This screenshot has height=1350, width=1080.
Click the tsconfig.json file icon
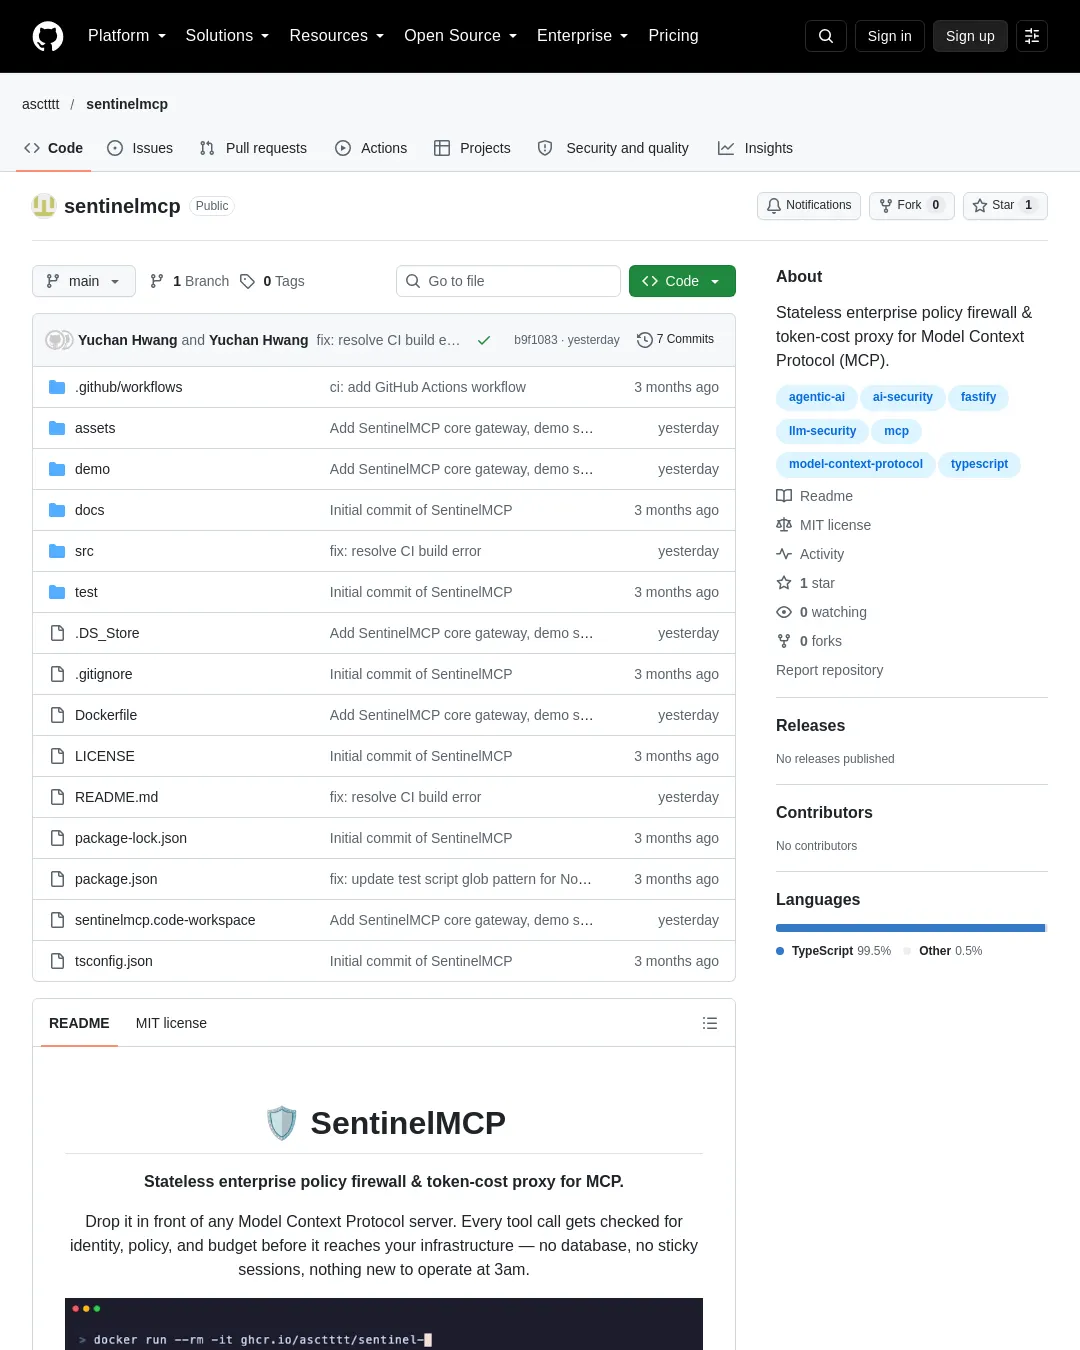[57, 961]
